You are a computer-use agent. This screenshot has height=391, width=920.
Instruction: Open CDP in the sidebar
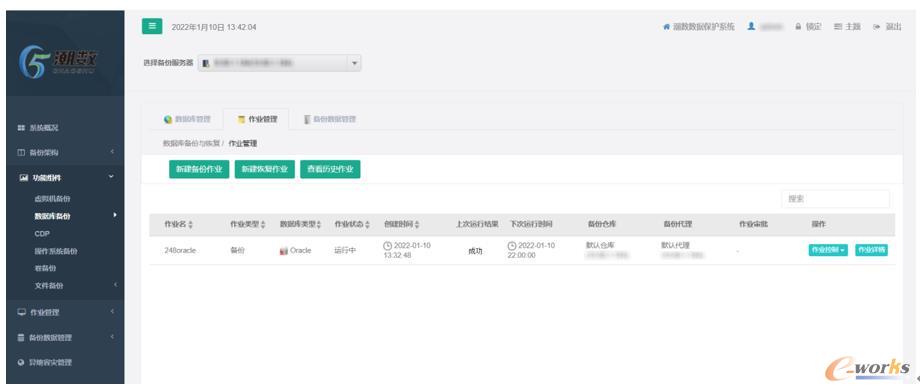coord(42,233)
